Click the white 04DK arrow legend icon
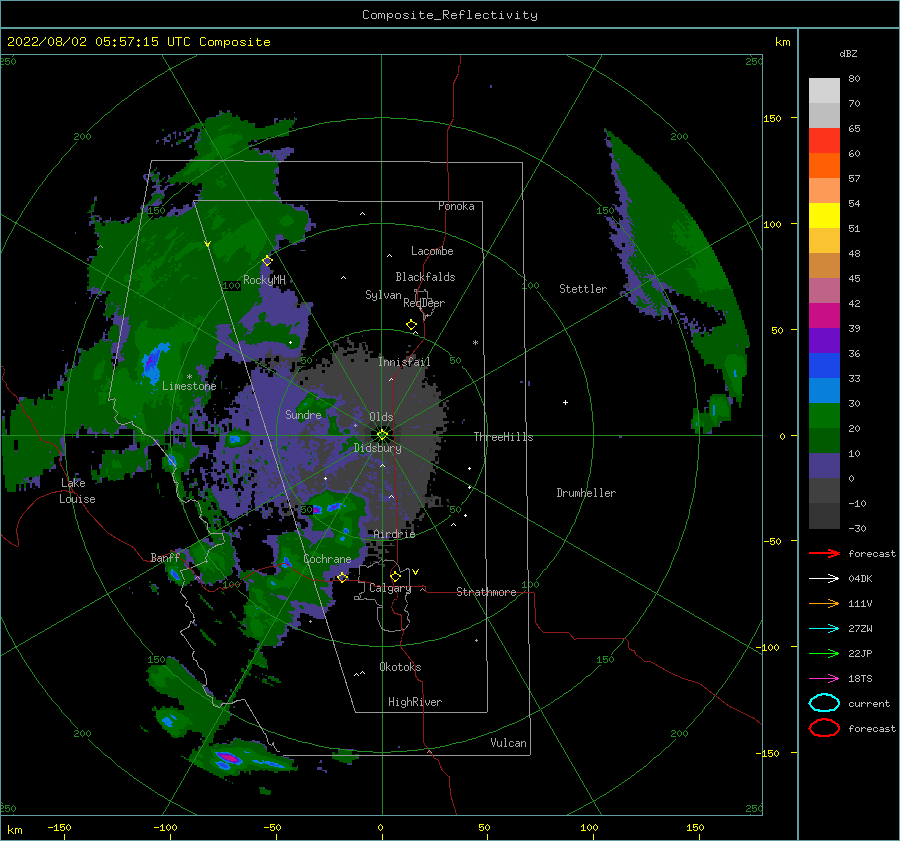The image size is (900, 841). 824,578
